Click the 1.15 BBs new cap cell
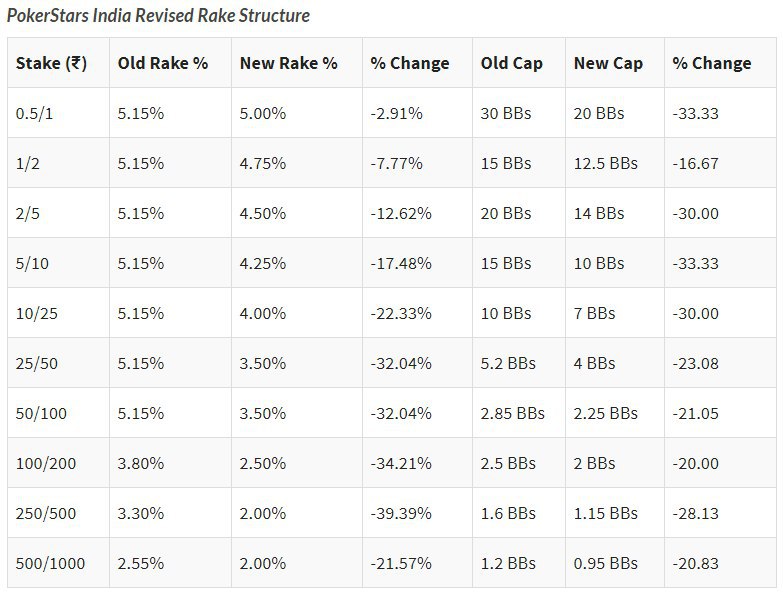Image resolution: width=783 pixels, height=595 pixels. (x=605, y=513)
